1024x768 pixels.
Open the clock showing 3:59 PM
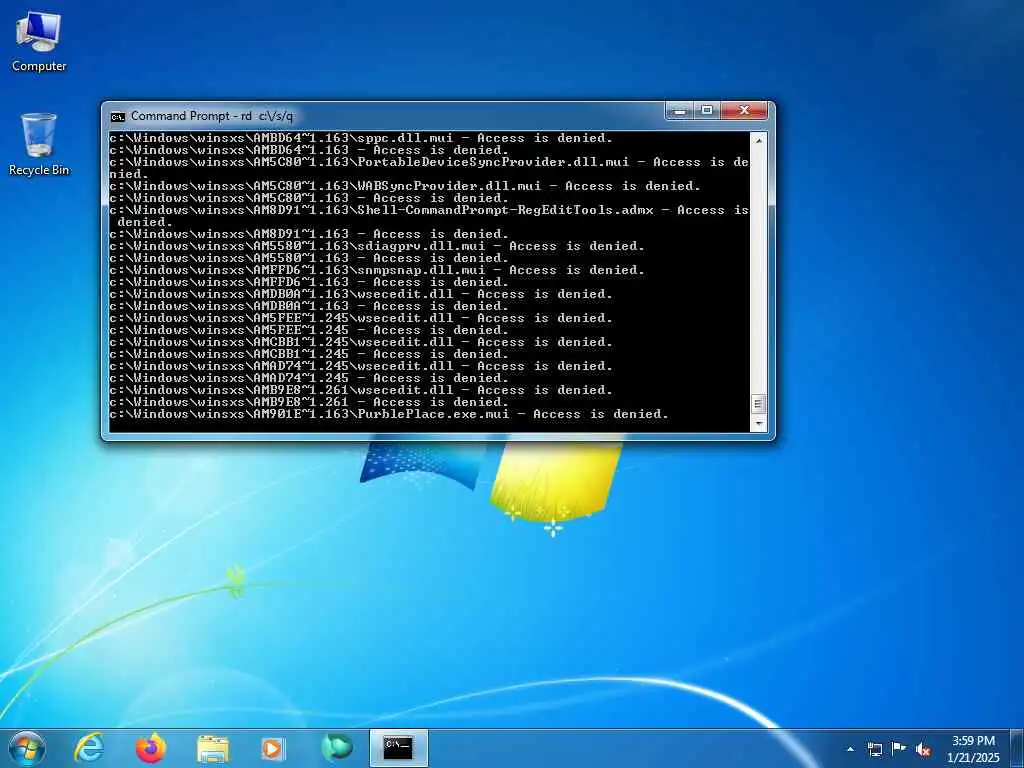coord(973,749)
